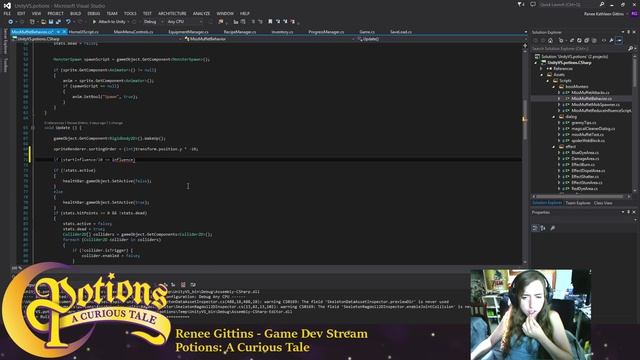Collapse the Scripts folder

pos(548,81)
